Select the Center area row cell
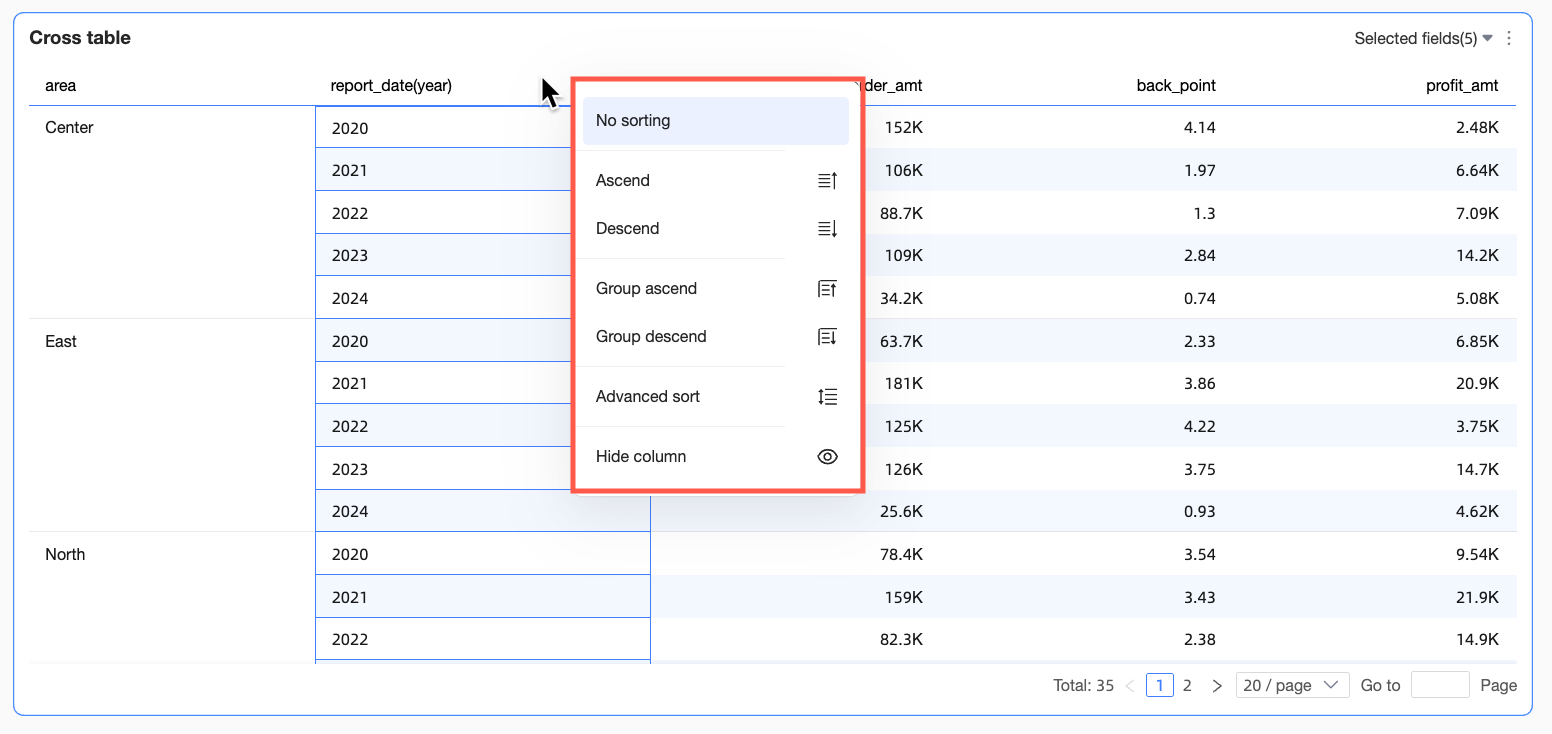This screenshot has height=734, width=1552. click(x=70, y=128)
